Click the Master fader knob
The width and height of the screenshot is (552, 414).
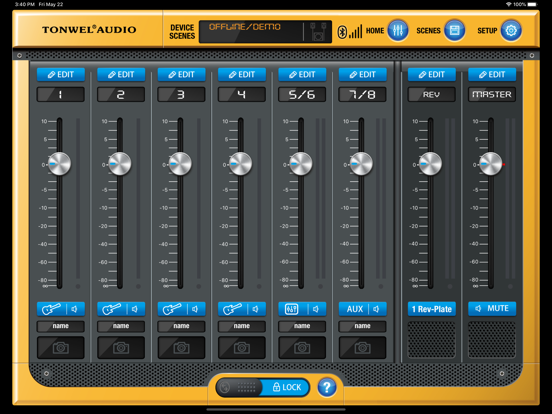pos(490,164)
